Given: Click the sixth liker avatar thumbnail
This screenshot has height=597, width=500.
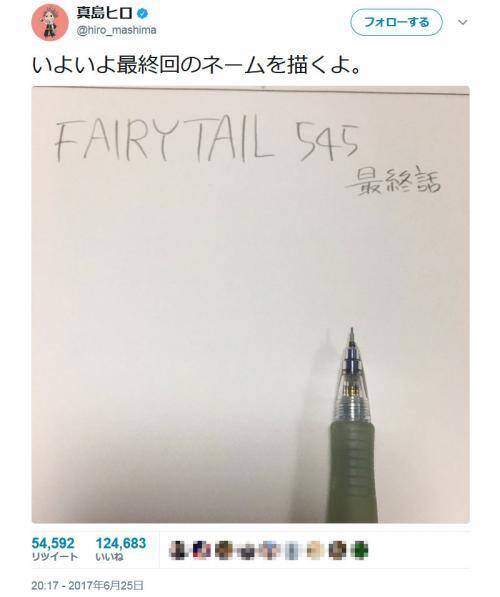Looking at the screenshot, I should [x=292, y=550].
